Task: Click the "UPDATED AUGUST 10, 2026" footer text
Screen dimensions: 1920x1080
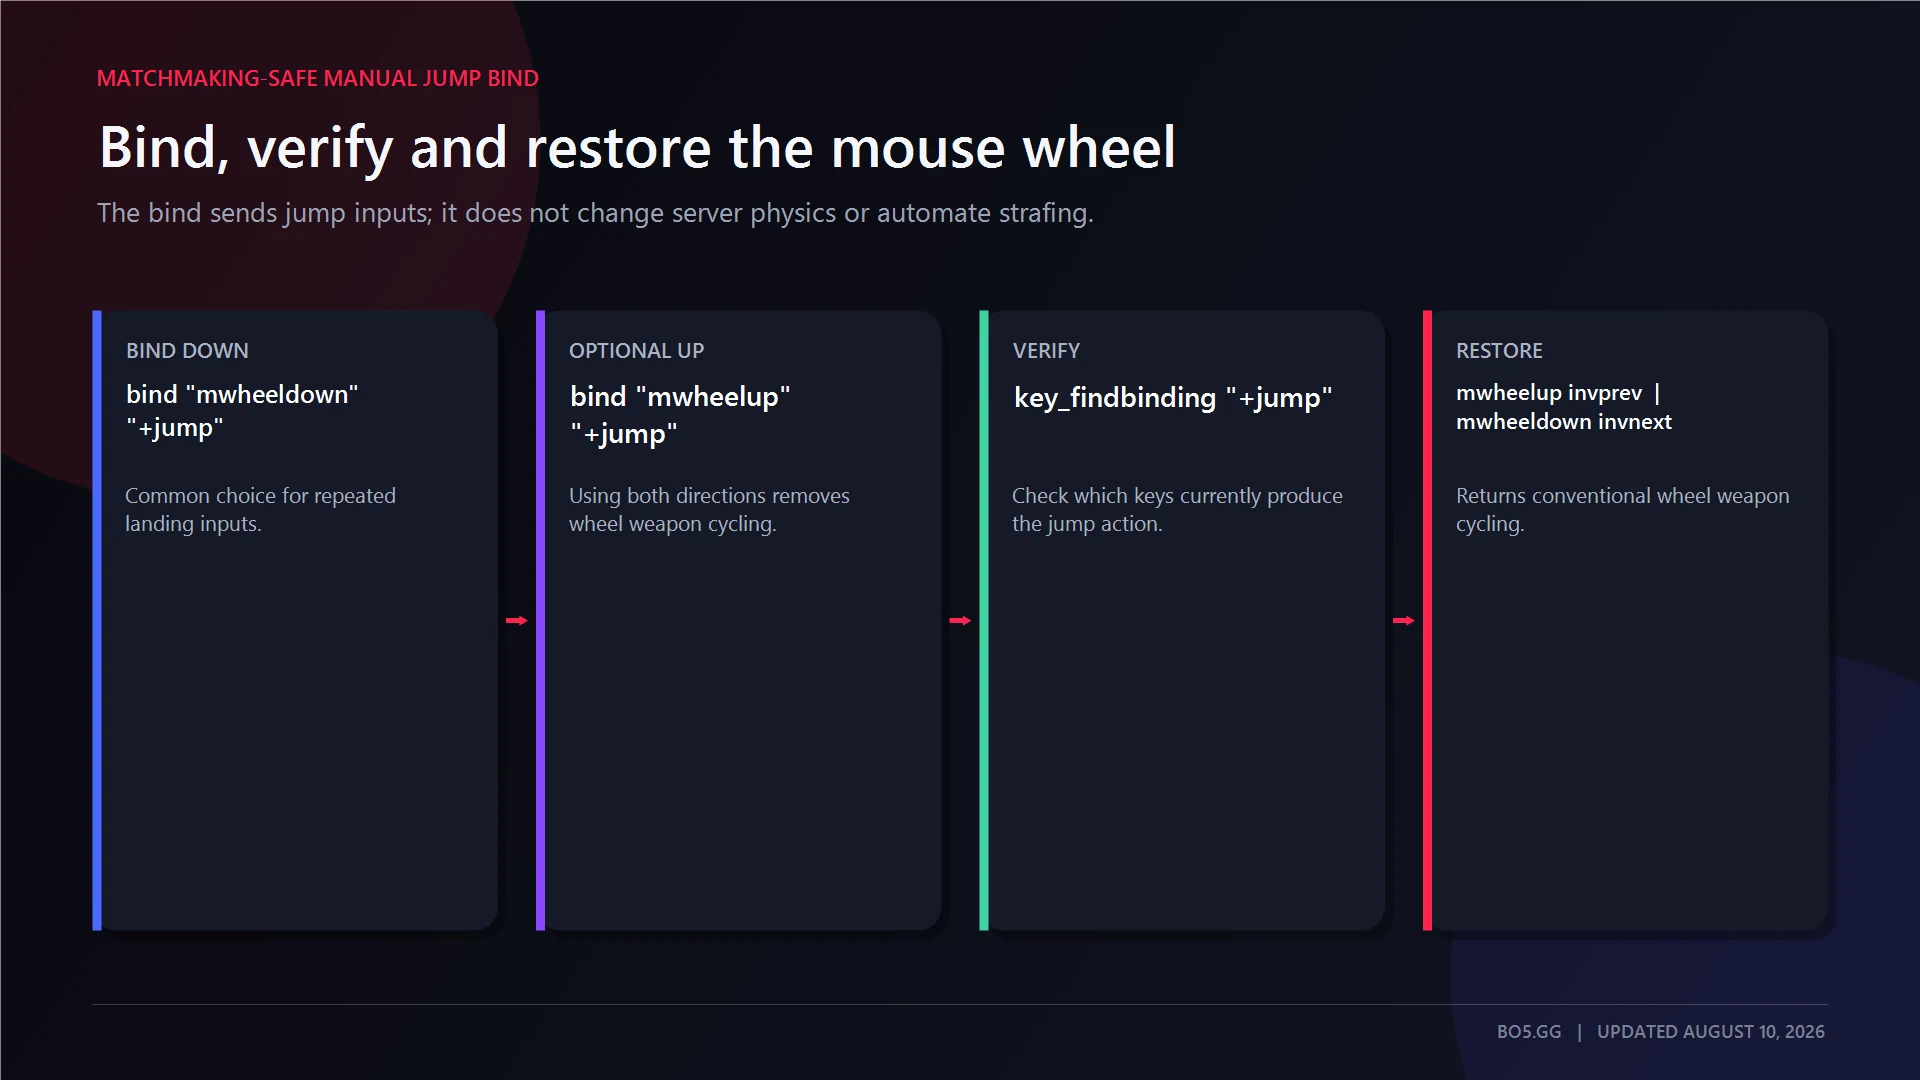Action: tap(1711, 1032)
